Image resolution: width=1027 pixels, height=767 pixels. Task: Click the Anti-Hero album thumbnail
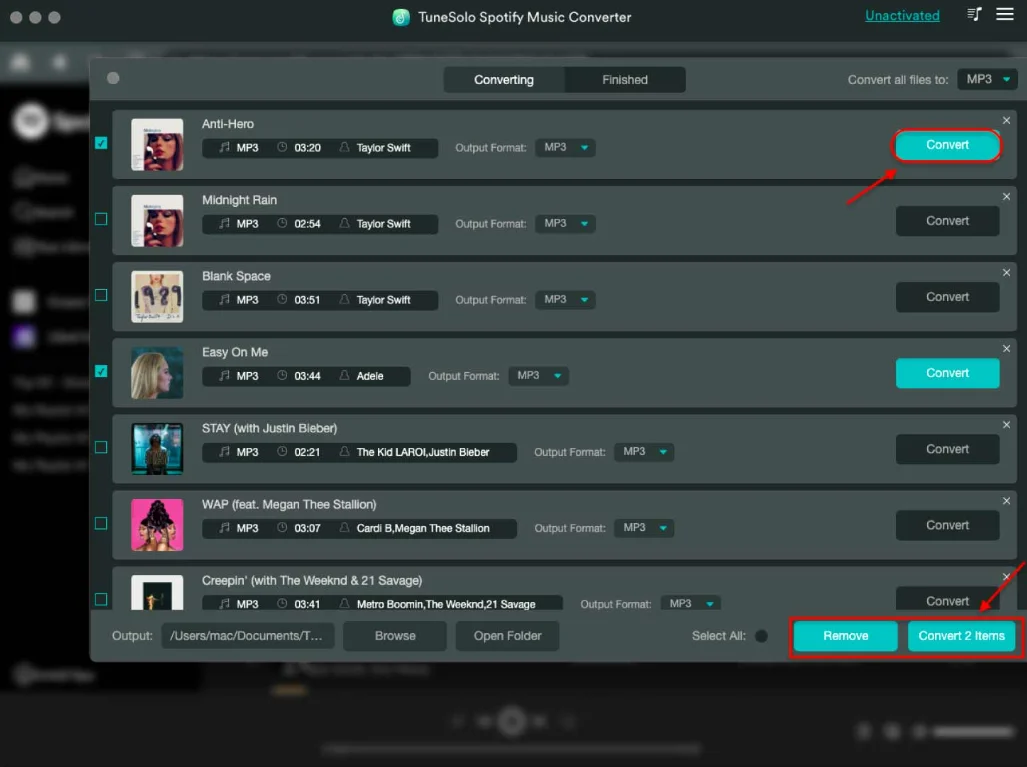point(157,144)
